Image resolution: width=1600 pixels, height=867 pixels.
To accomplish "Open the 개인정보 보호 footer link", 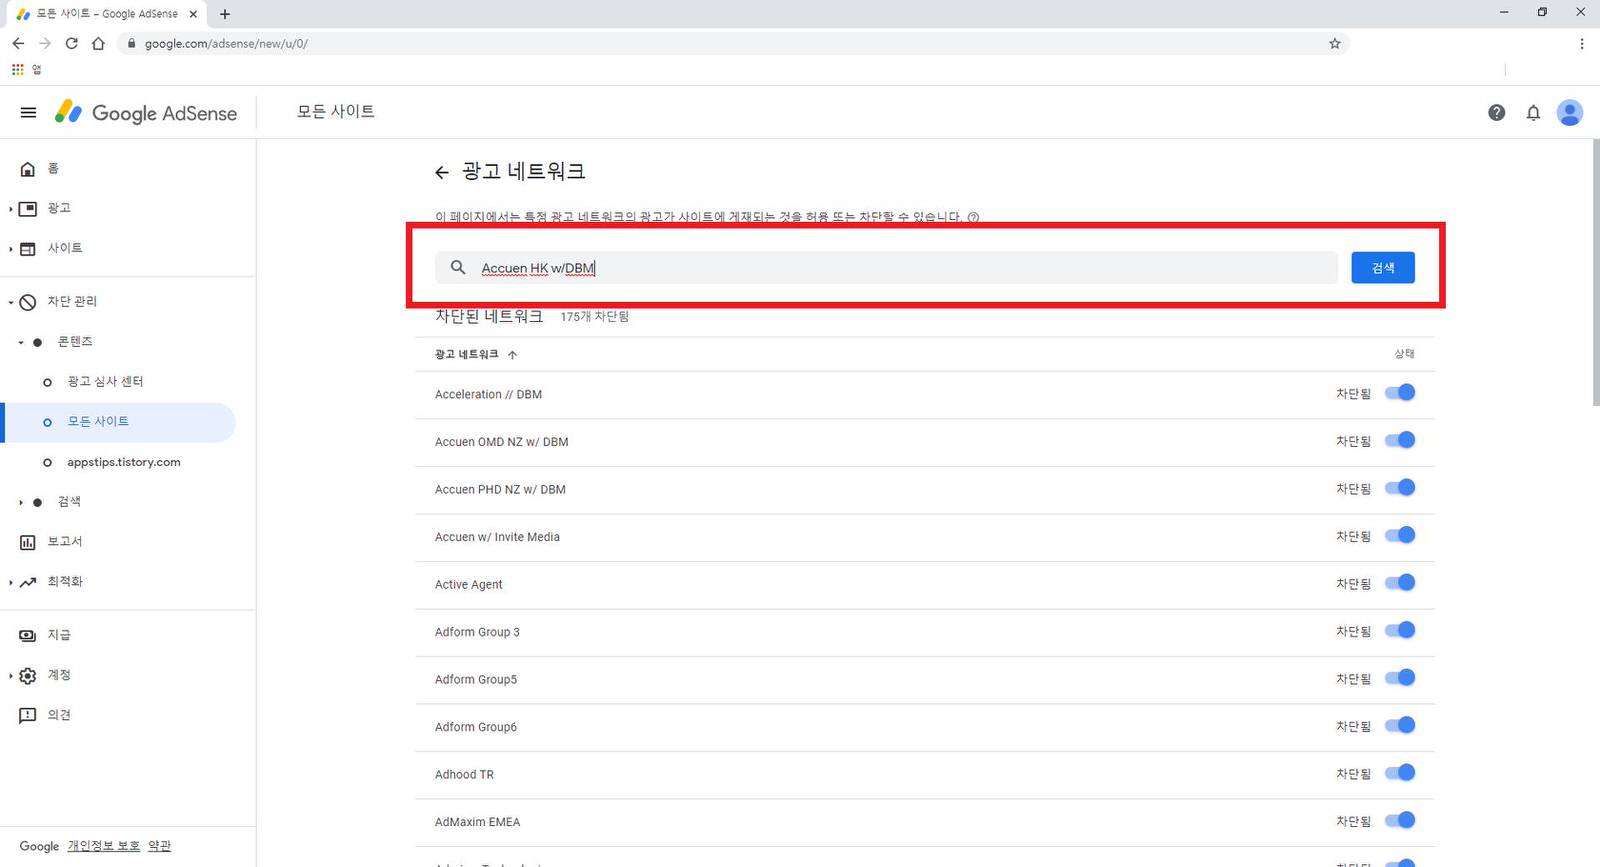I will point(104,846).
